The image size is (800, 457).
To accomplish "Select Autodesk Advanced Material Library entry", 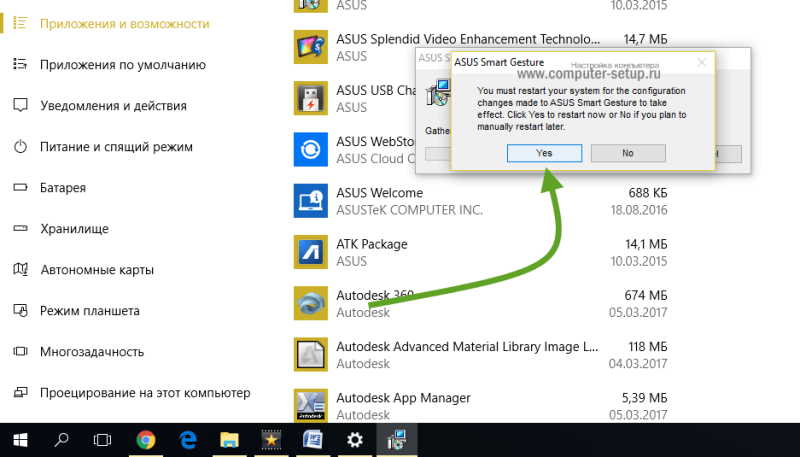I will [x=480, y=354].
